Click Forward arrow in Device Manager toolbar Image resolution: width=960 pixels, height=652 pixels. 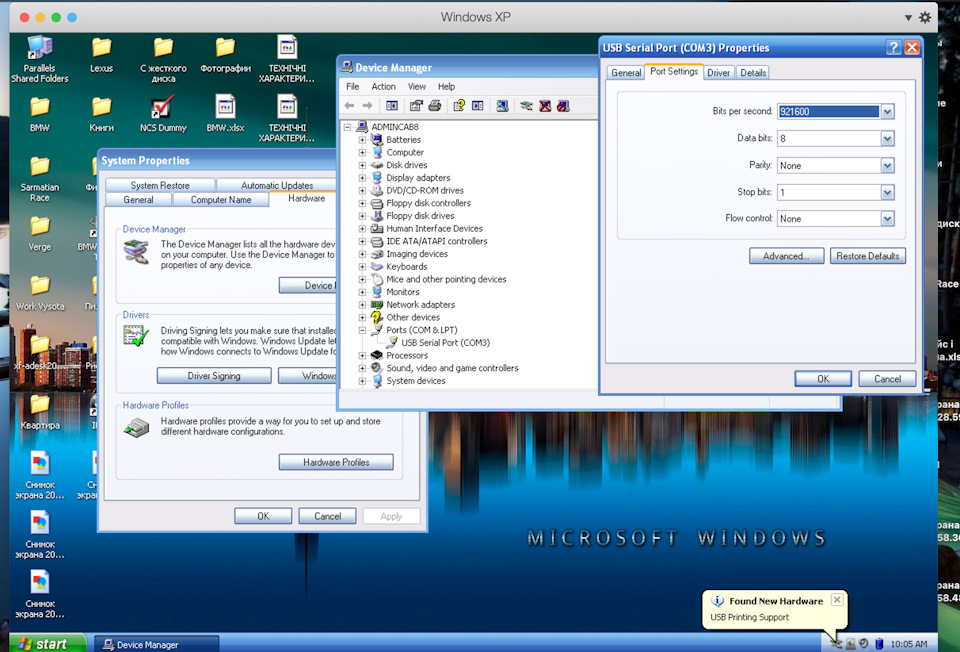(367, 106)
